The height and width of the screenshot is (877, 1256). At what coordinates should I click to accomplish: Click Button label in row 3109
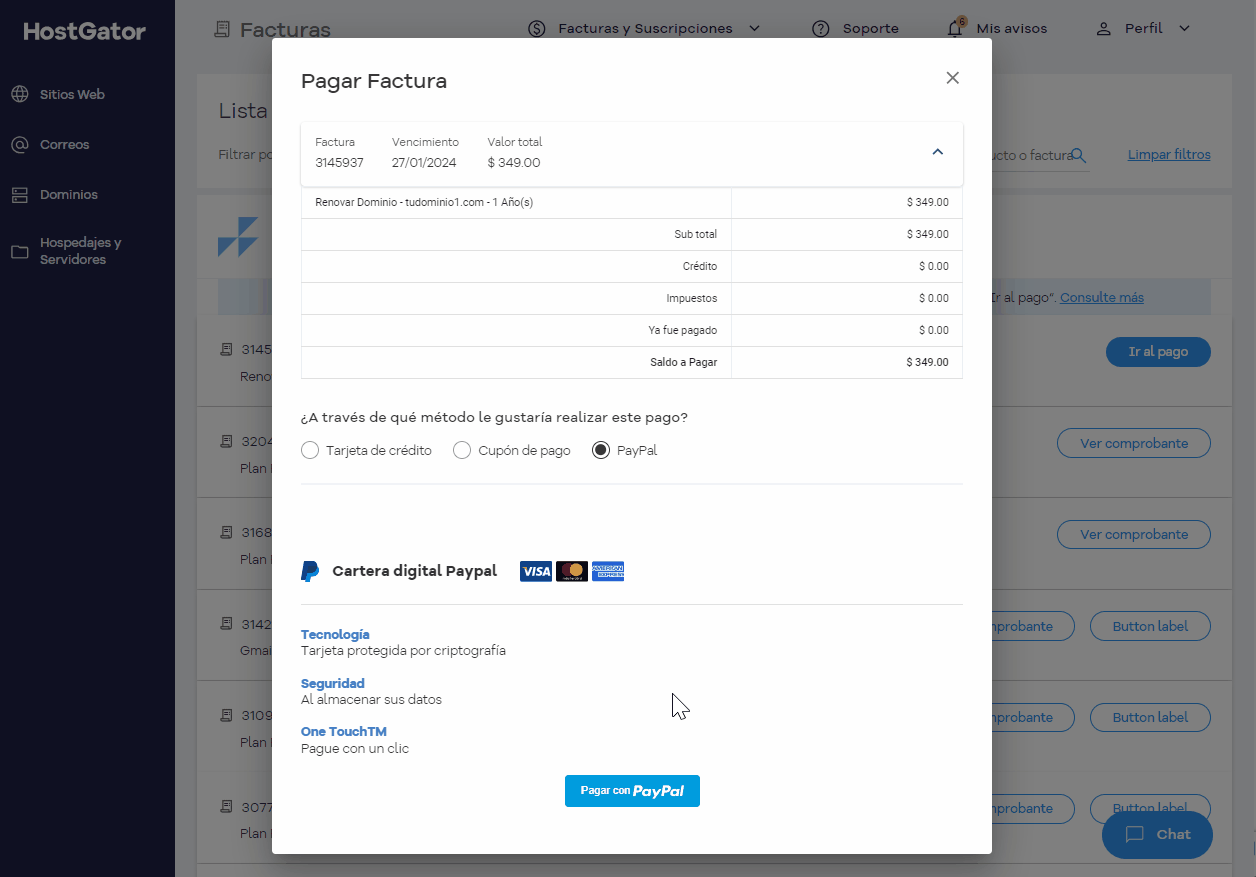[1150, 717]
